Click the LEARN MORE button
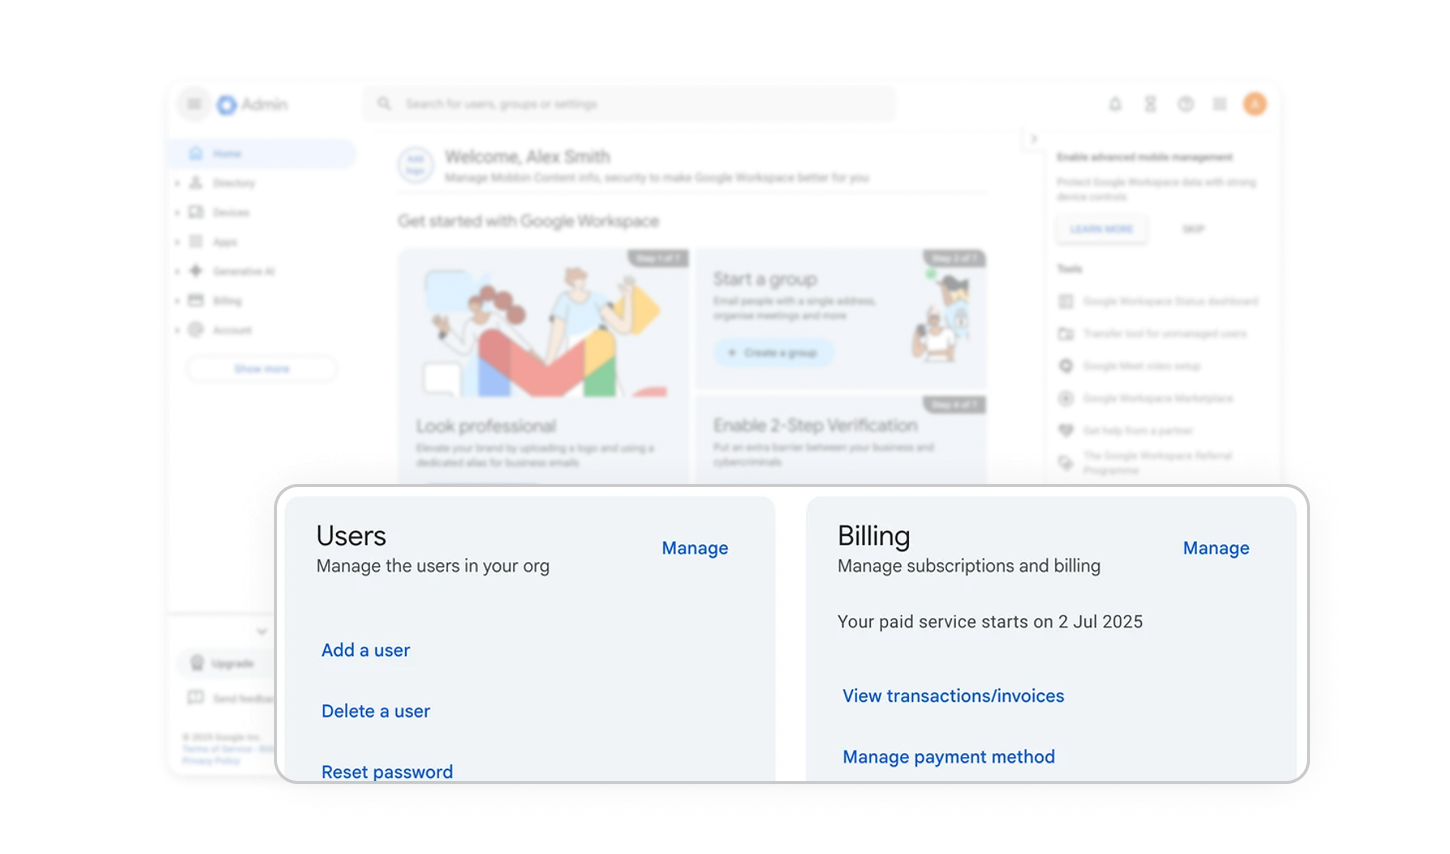 [1102, 229]
